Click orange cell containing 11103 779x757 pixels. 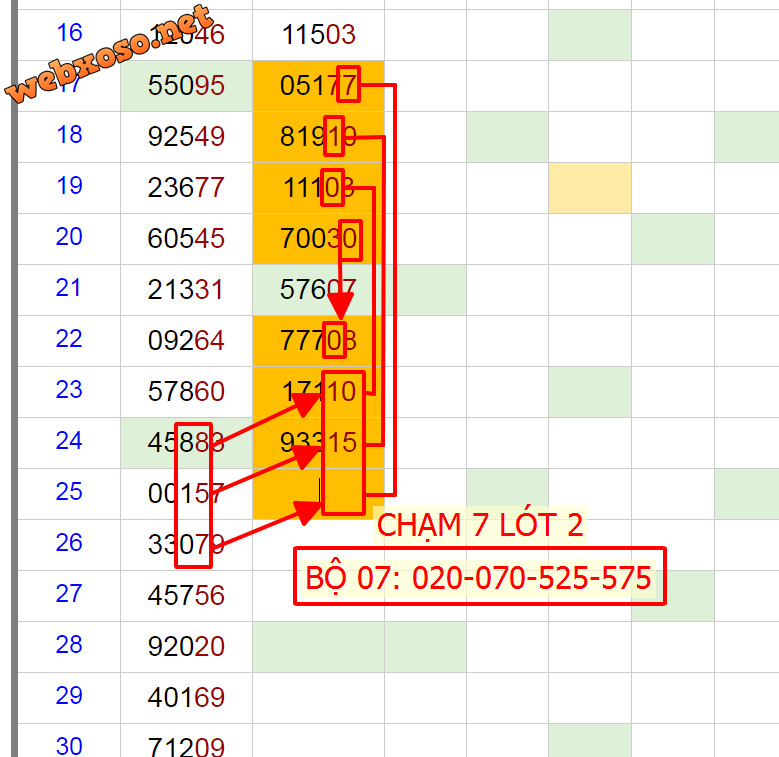pyautogui.click(x=318, y=188)
